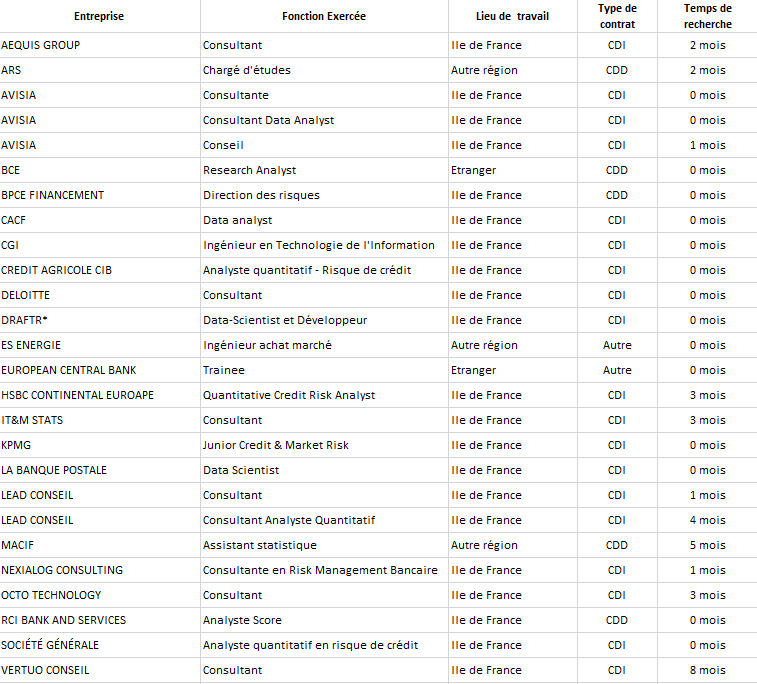Click 'Consultant Analyste Quantitatif' cell

tap(324, 520)
